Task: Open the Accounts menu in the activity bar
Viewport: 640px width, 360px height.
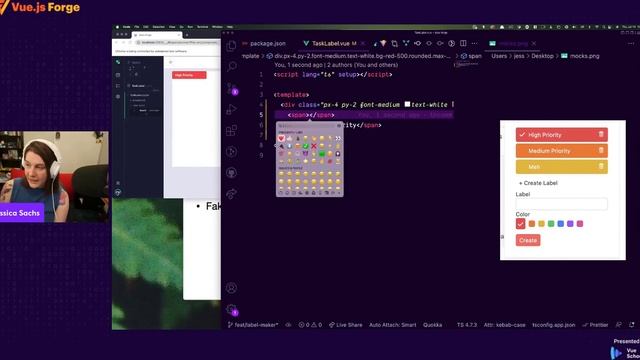Action: click(231, 288)
